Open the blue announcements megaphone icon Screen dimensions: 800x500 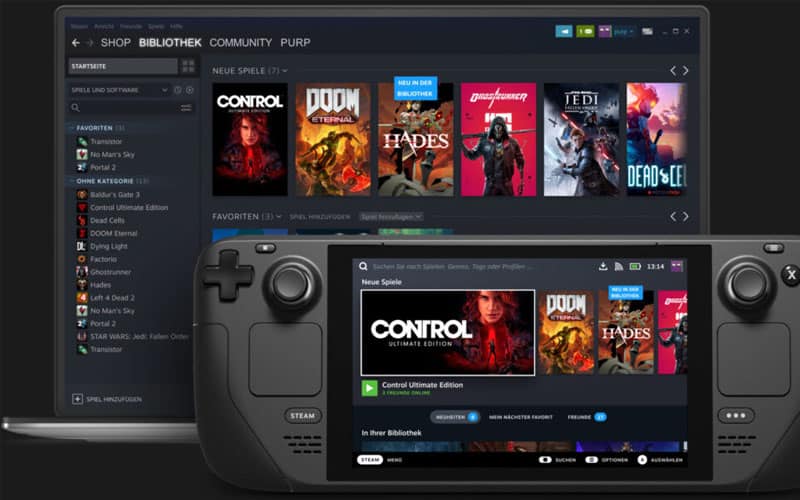[564, 32]
